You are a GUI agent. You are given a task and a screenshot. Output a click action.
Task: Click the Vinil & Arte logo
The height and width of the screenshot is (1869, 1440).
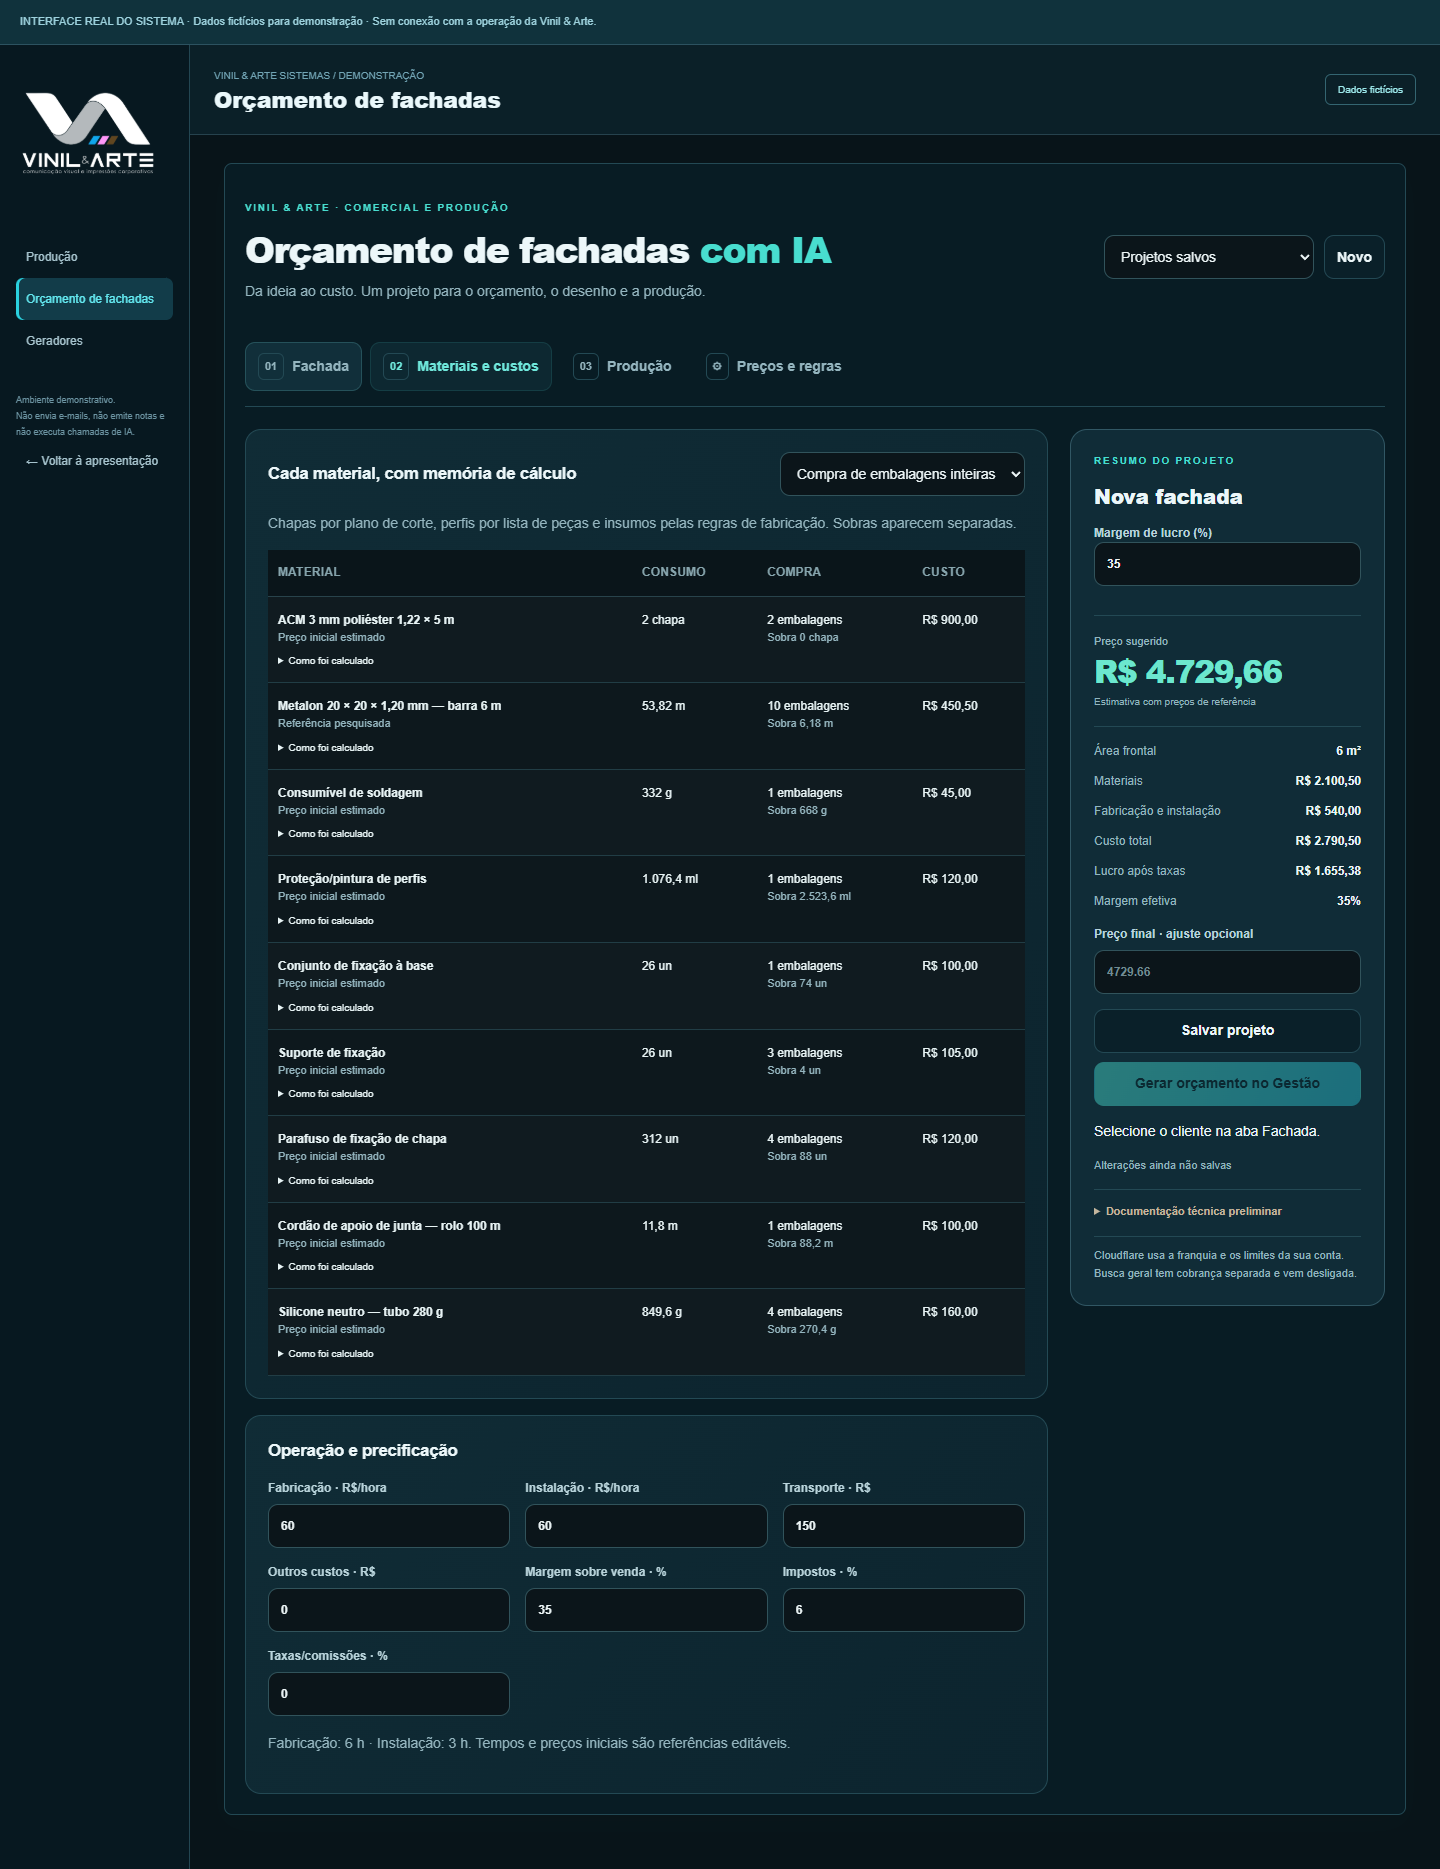pos(88,133)
